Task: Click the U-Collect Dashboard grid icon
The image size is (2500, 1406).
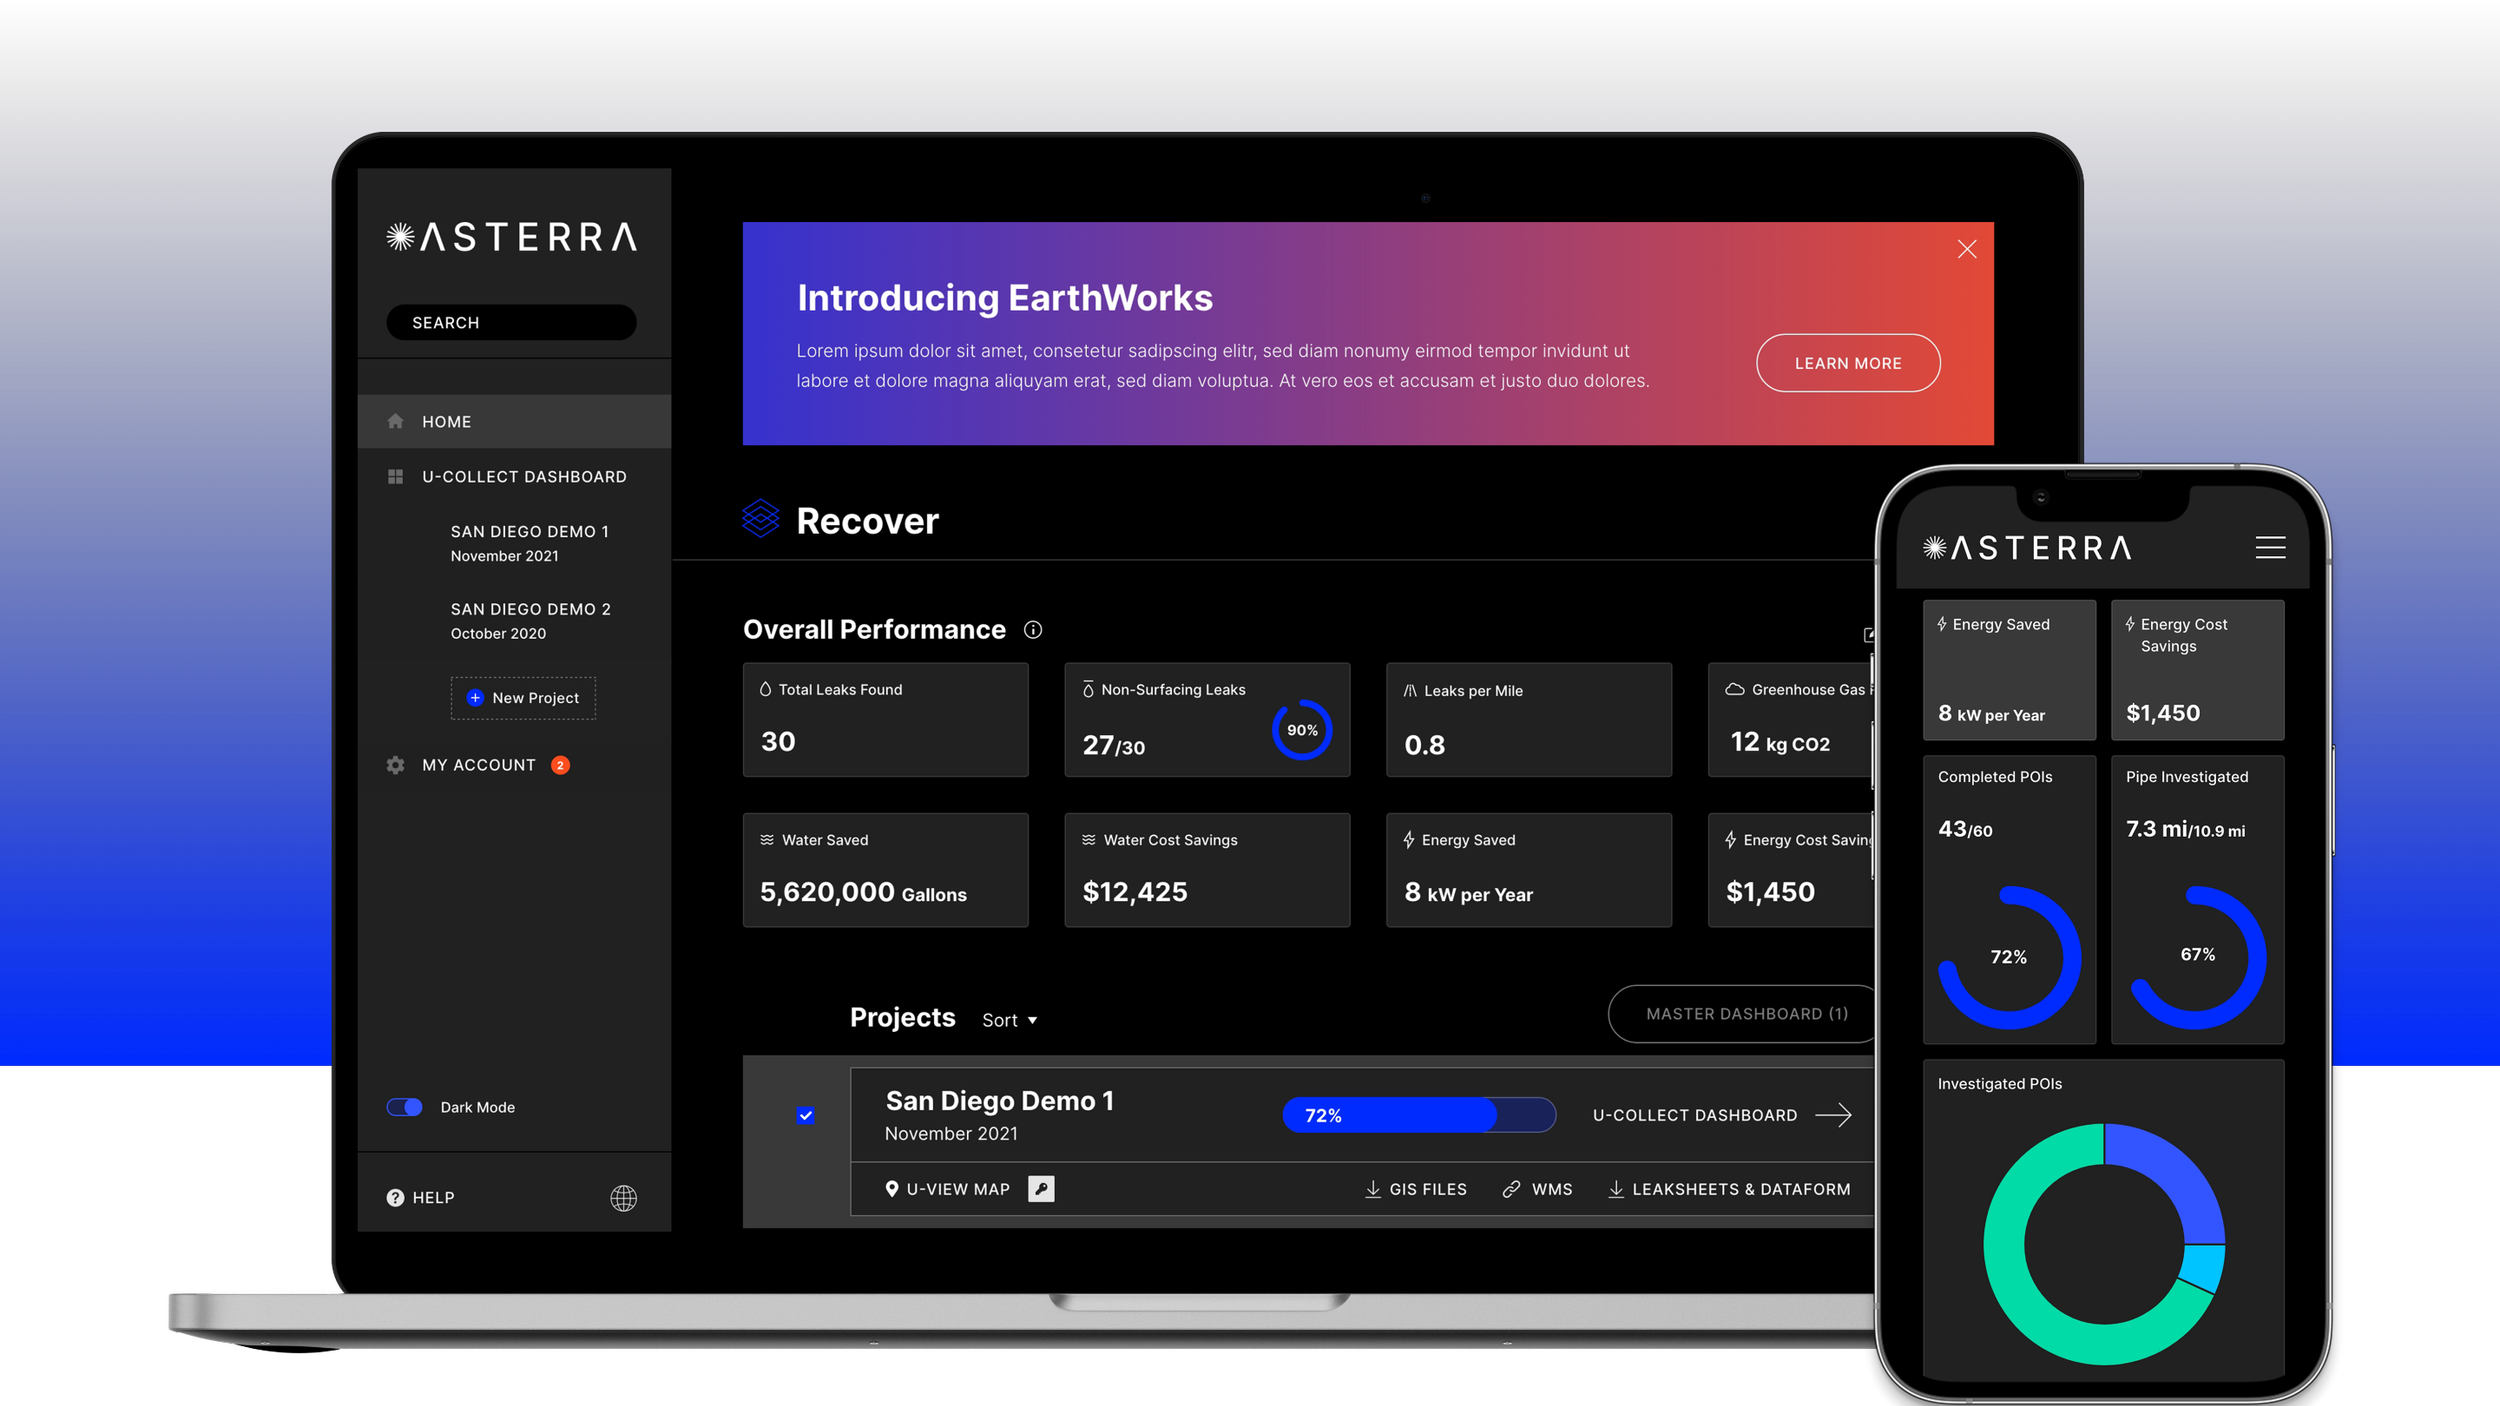Action: [x=395, y=476]
